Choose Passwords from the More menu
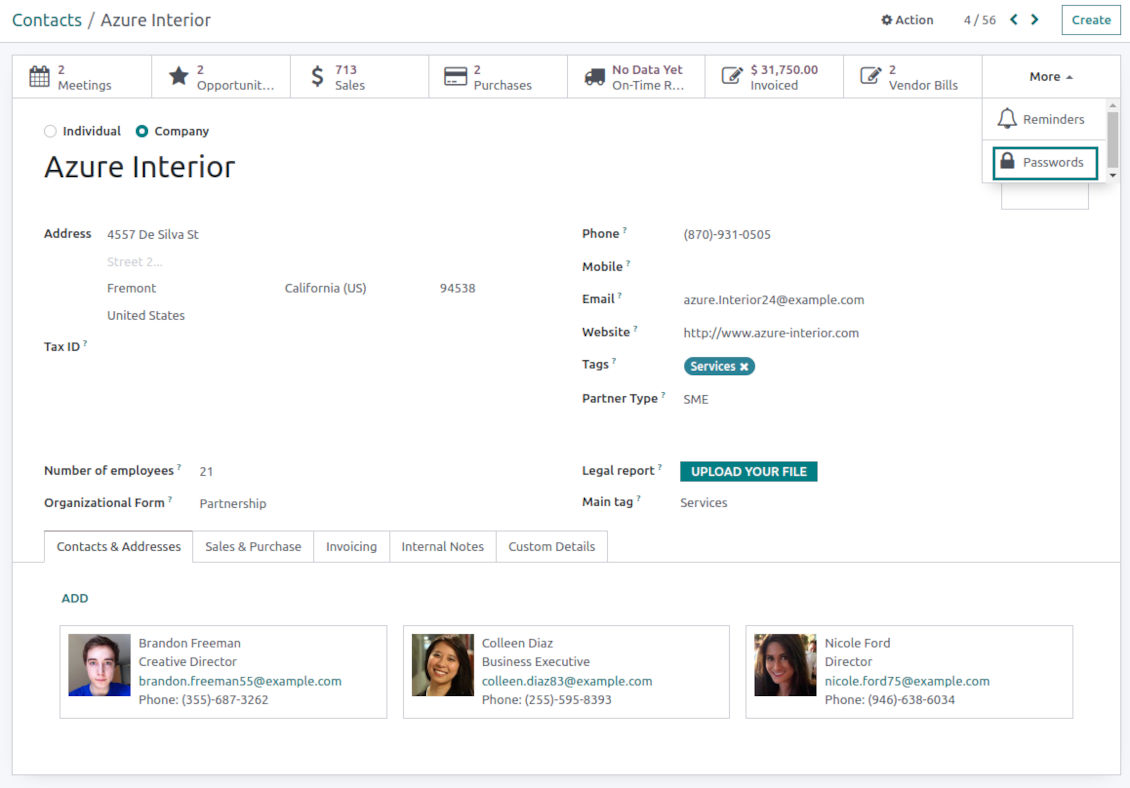The image size is (1130, 788). pyautogui.click(x=1045, y=162)
